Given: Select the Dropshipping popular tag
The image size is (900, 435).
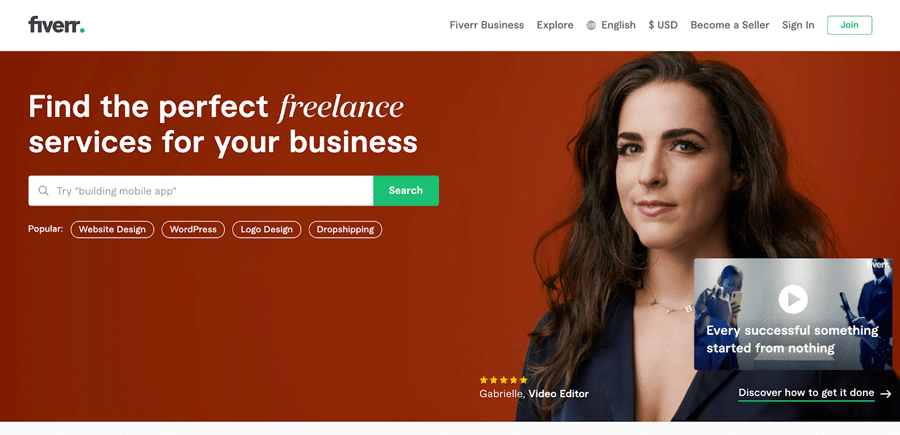Looking at the screenshot, I should (346, 230).
